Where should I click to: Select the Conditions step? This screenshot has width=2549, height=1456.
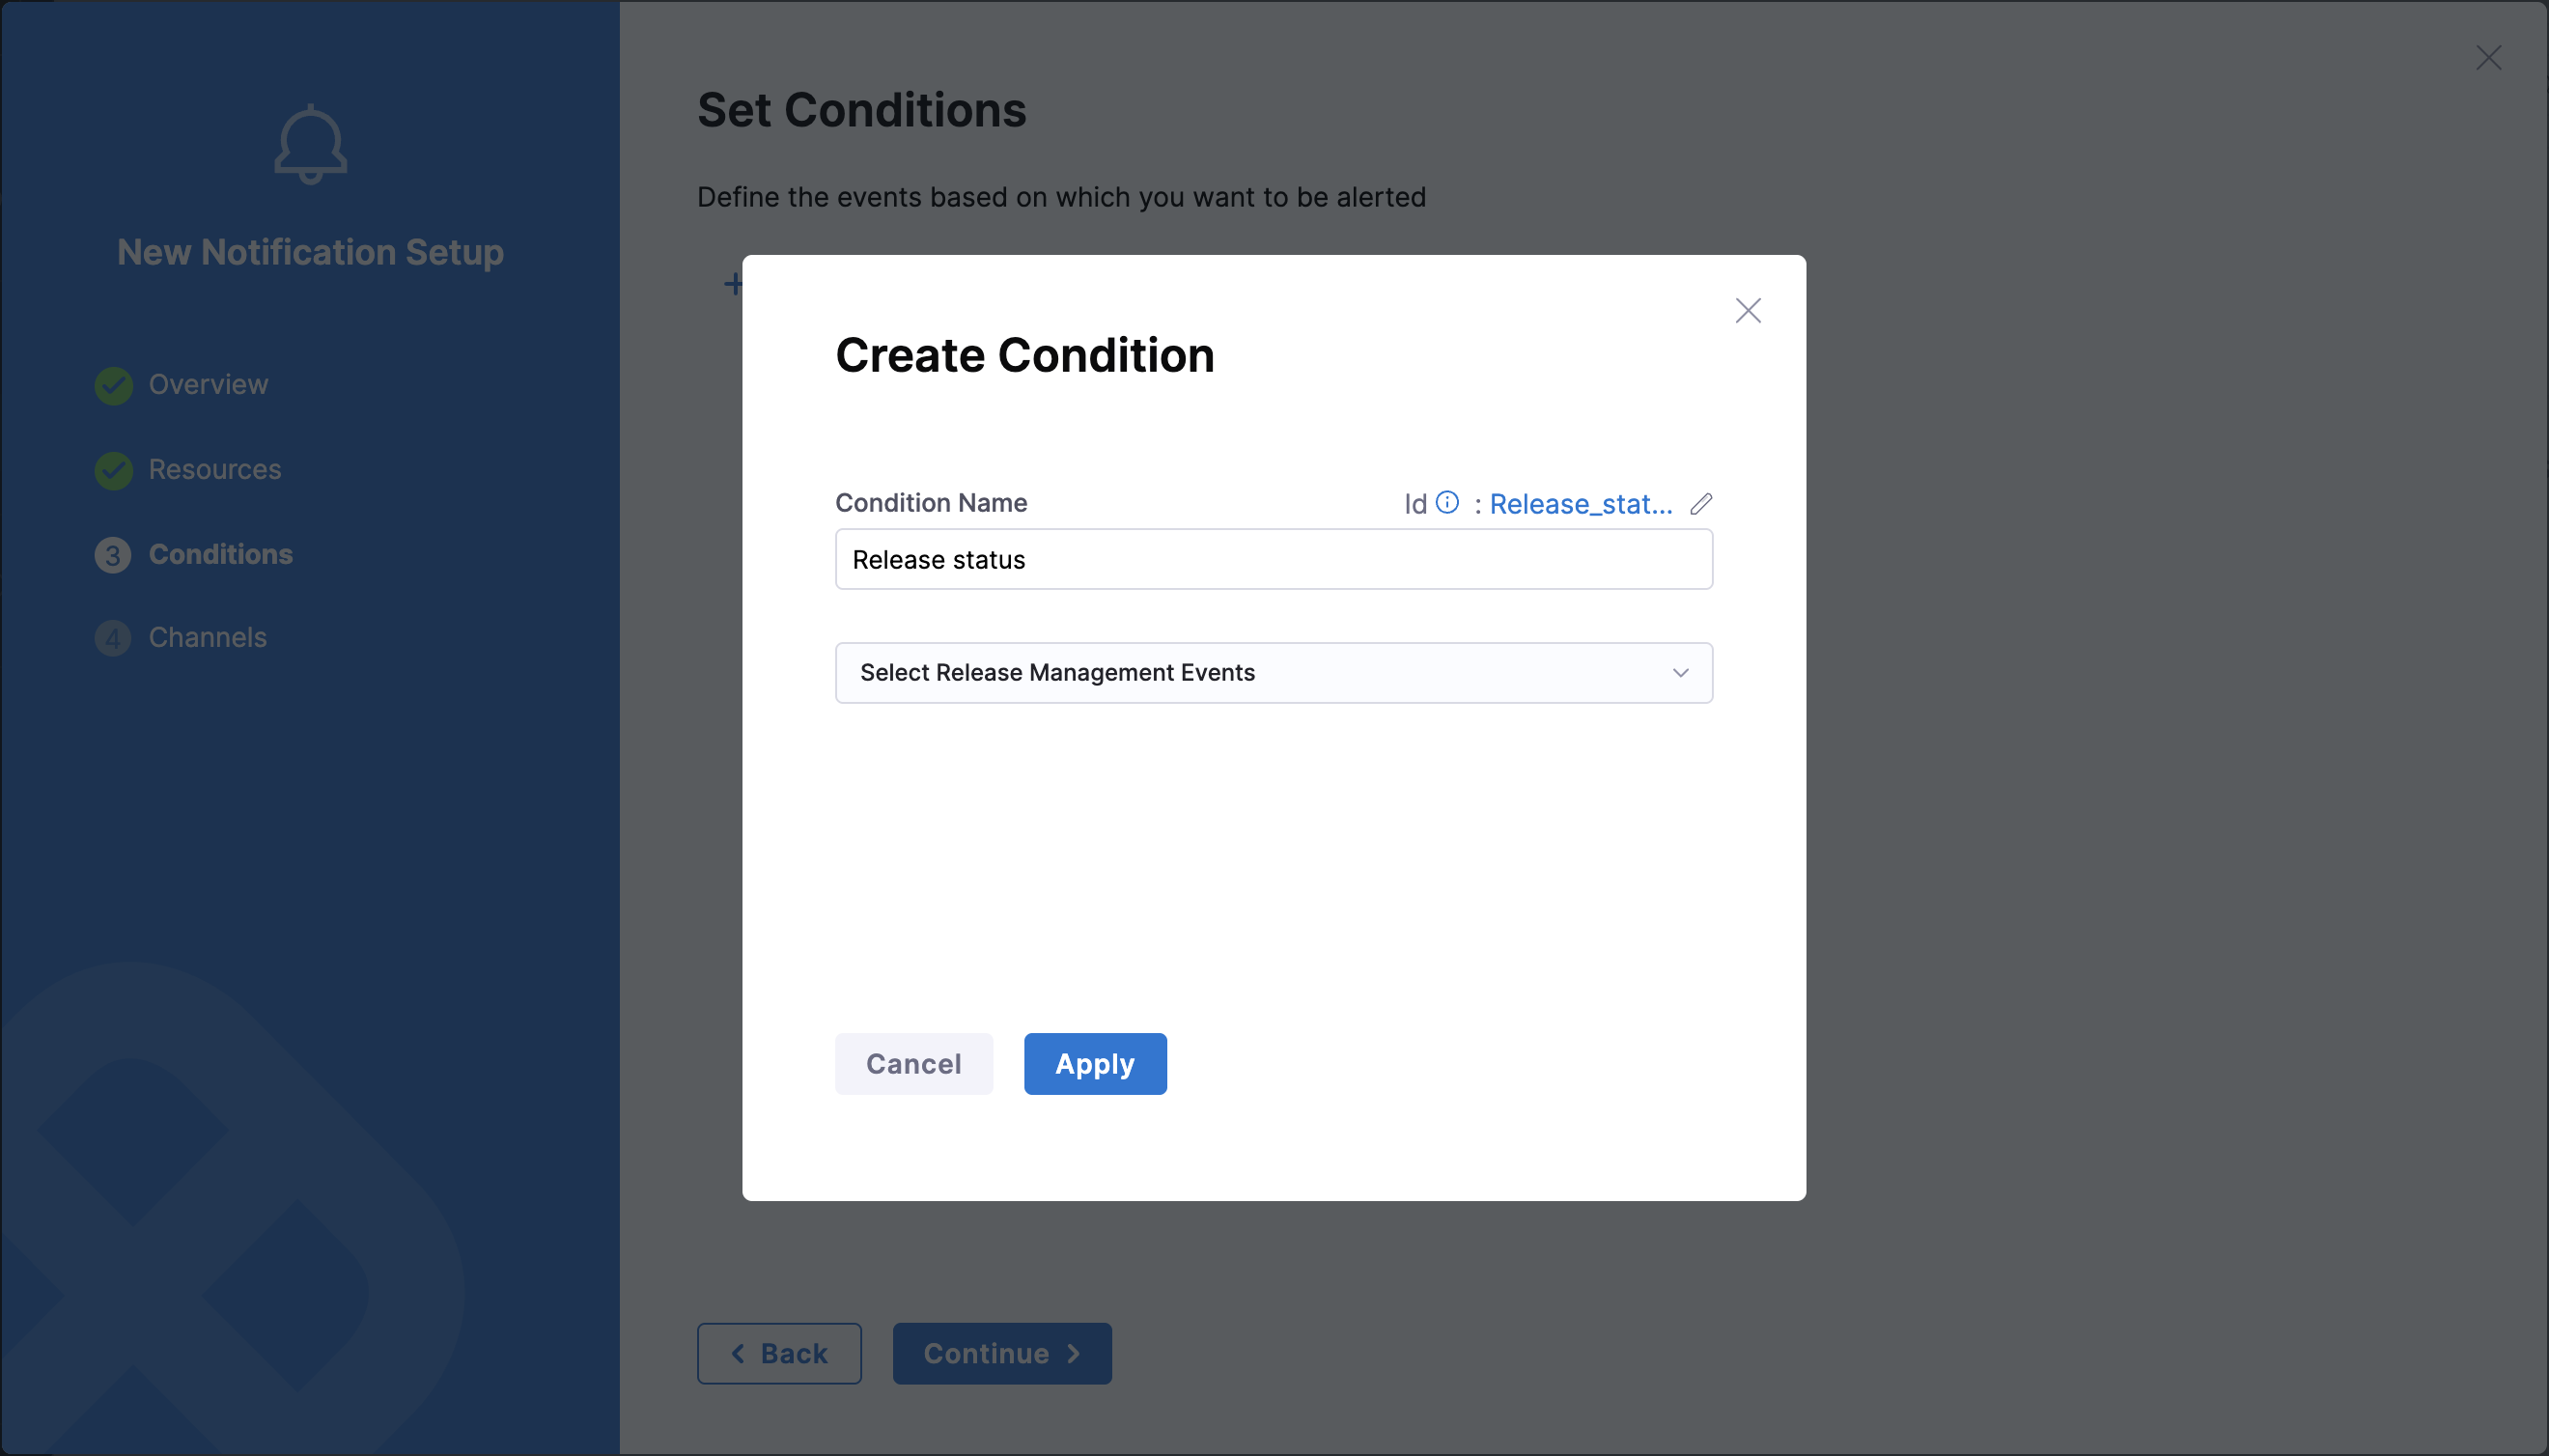point(221,554)
